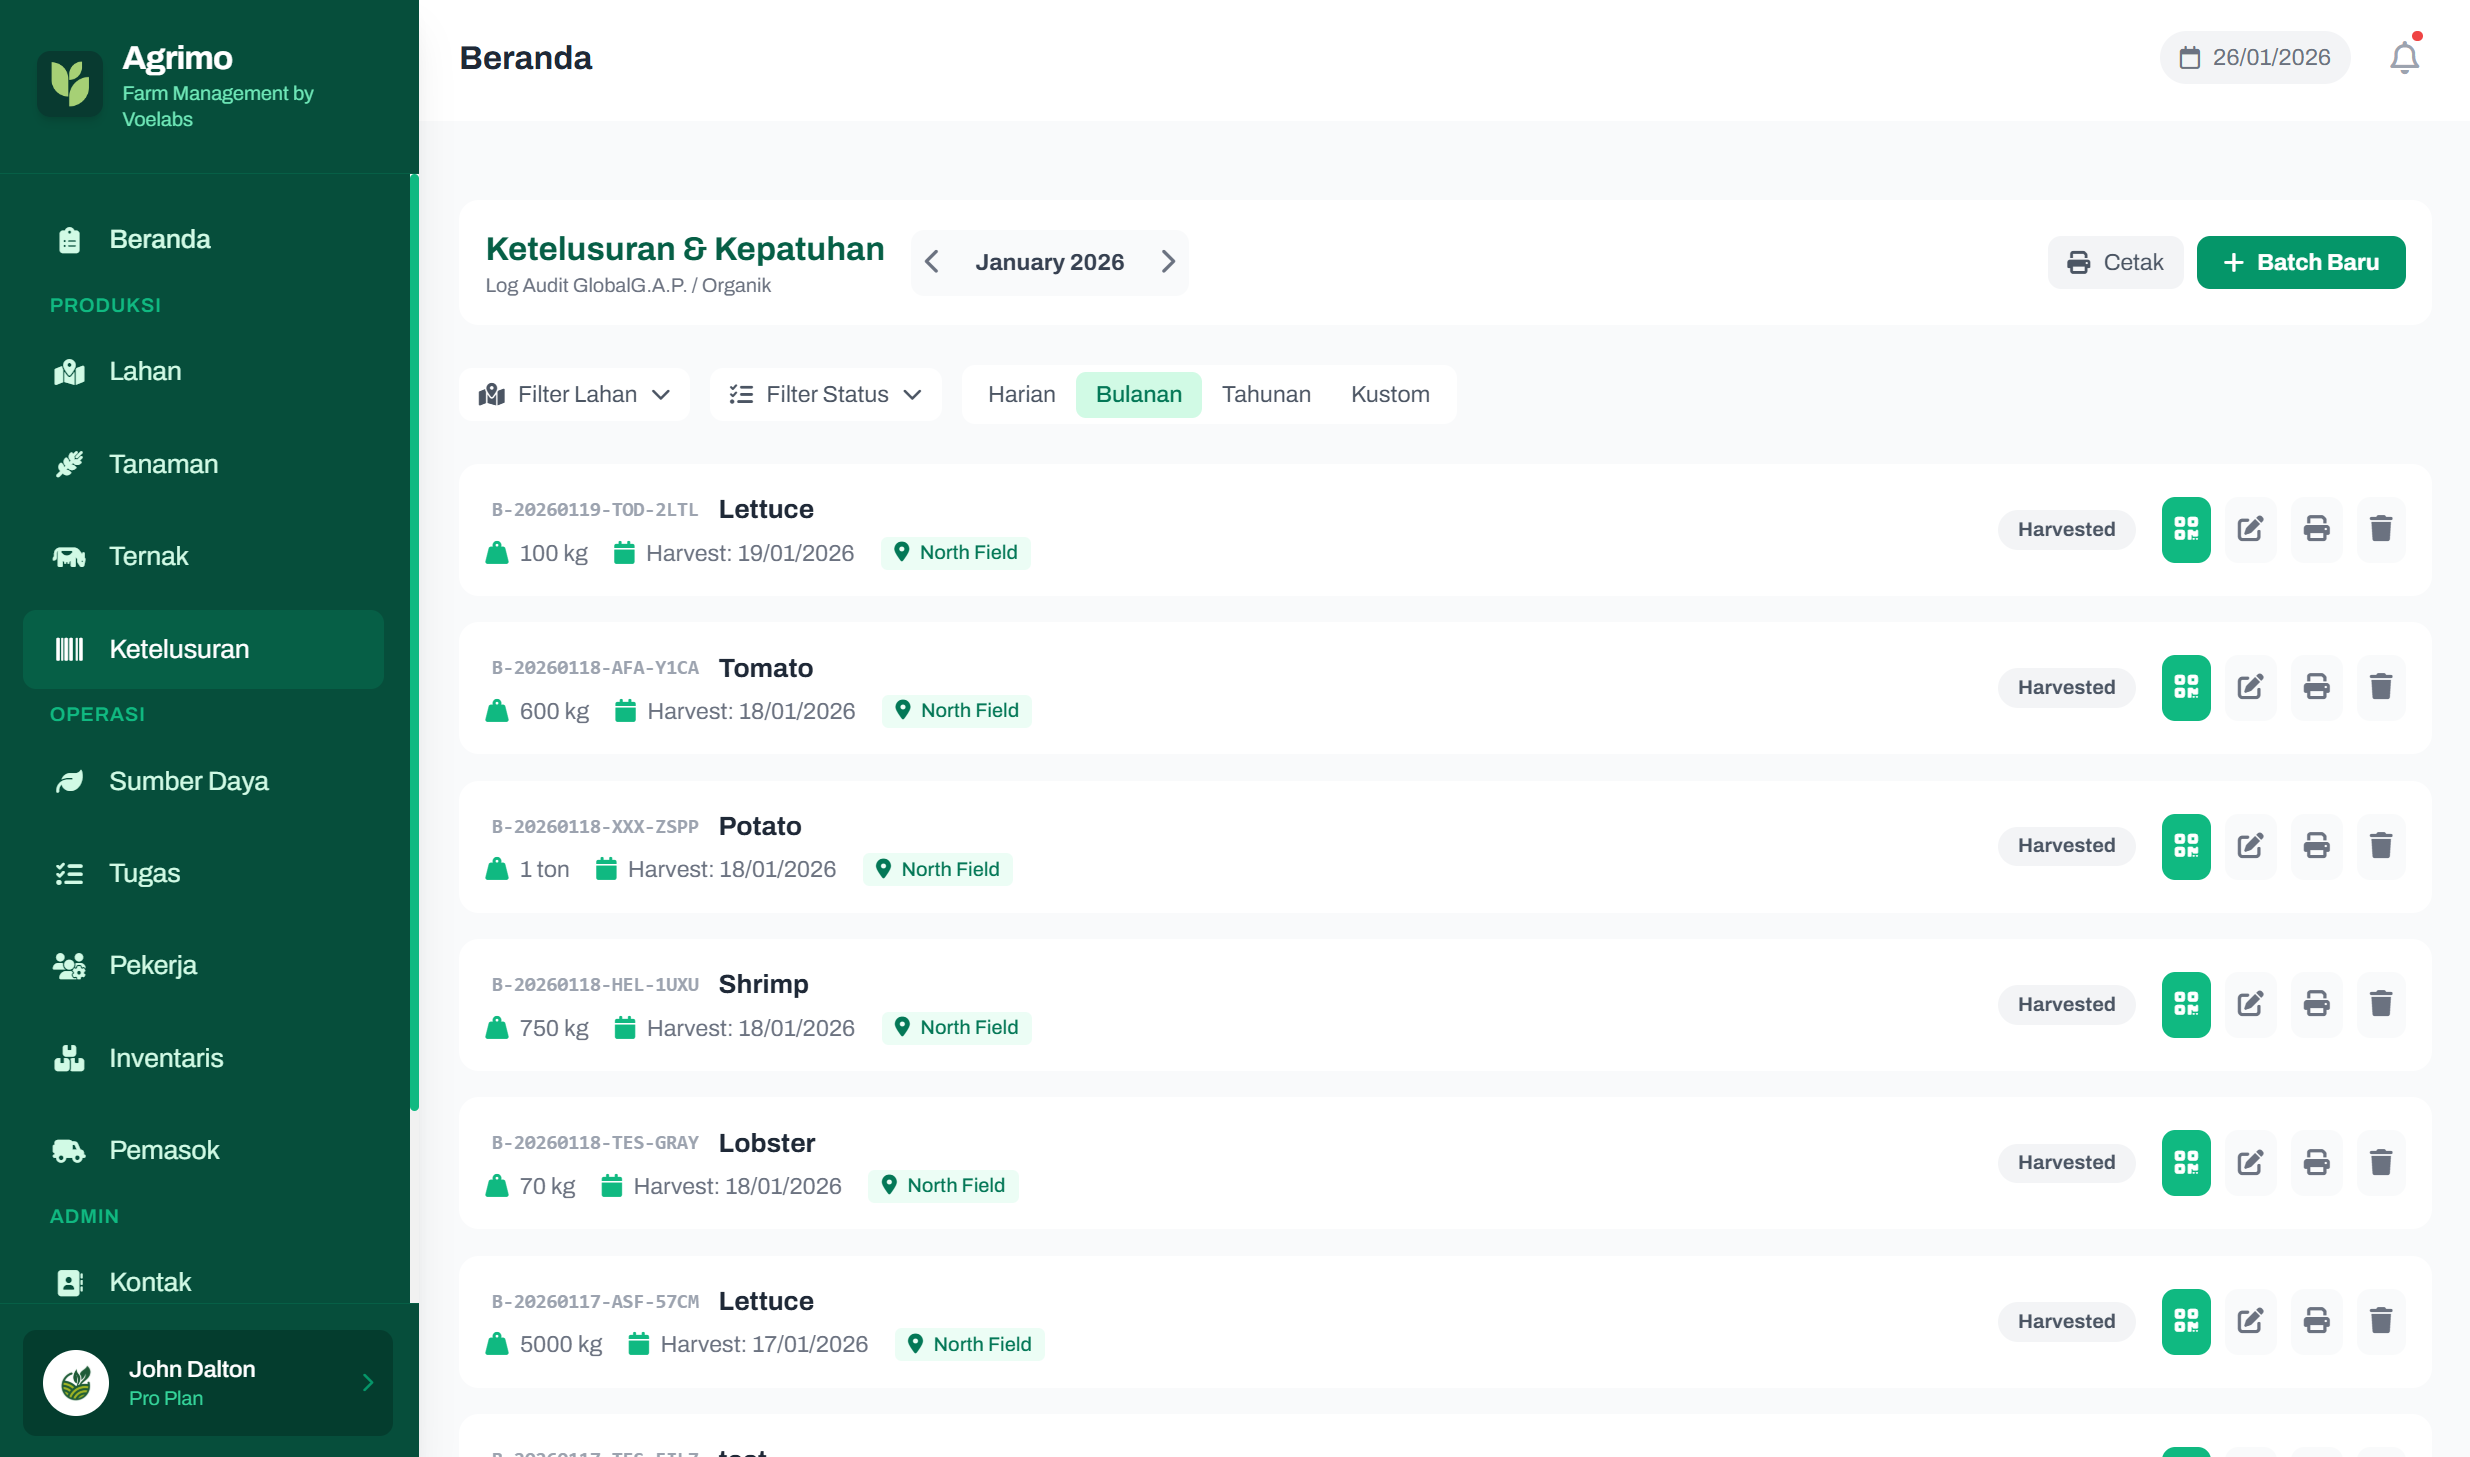This screenshot has height=1457, width=2470.
Task: Click the Cetak print button
Action: pyautogui.click(x=2115, y=262)
